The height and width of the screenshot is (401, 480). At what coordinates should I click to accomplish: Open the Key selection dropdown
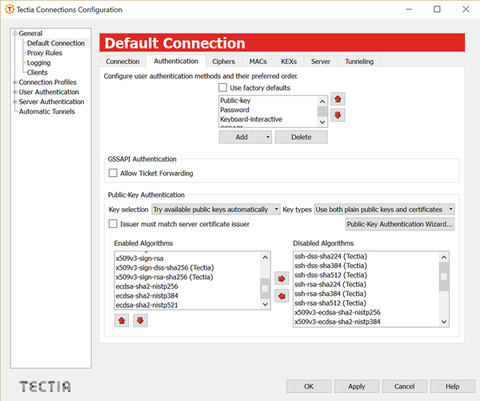click(216, 209)
